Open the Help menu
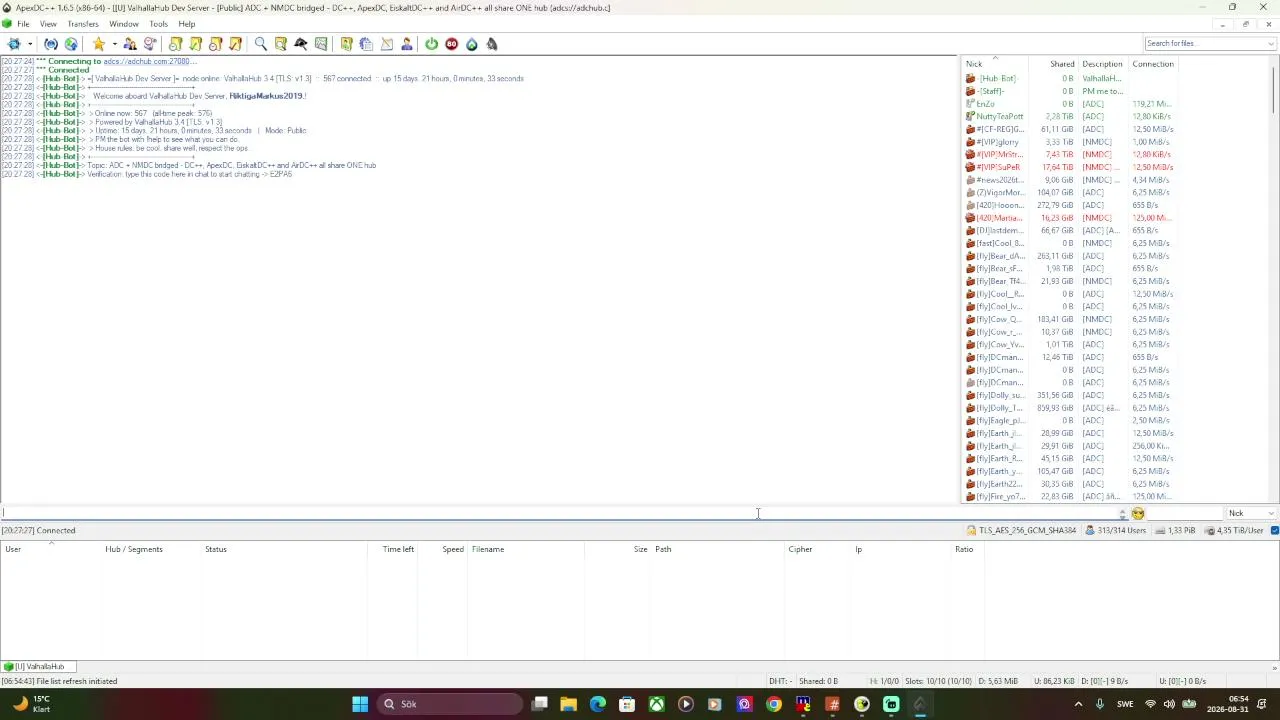The image size is (1280, 720). [187, 24]
